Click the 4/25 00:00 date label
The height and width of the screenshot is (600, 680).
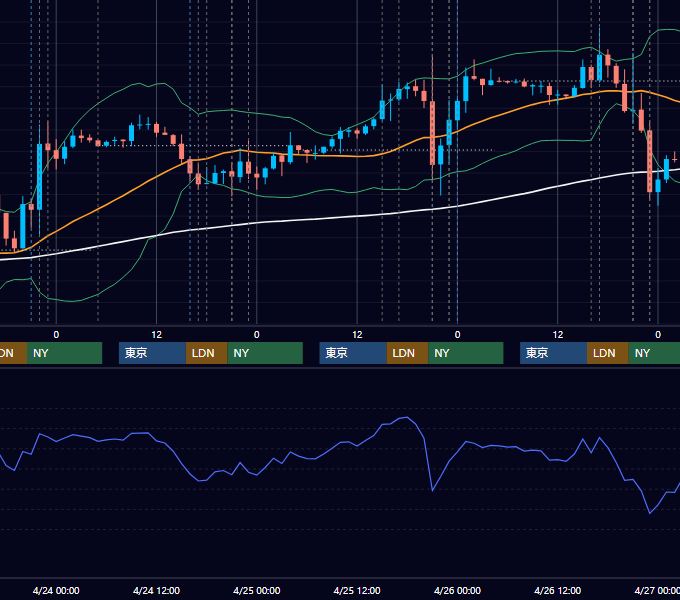257,590
